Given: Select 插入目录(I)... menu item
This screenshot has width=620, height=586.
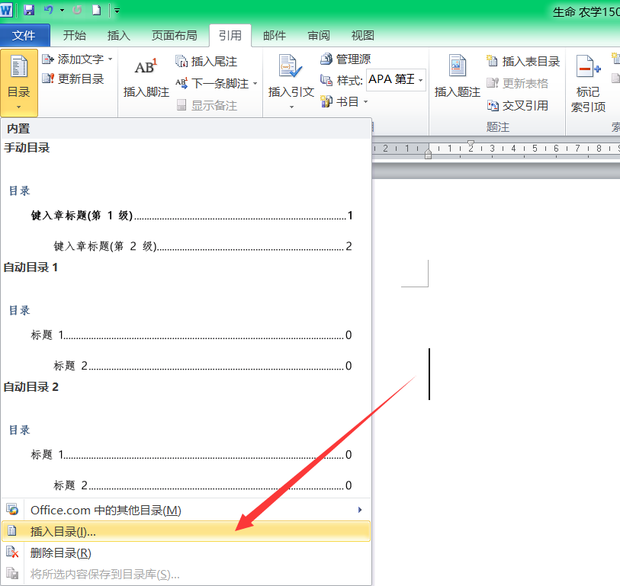Looking at the screenshot, I should [186, 531].
